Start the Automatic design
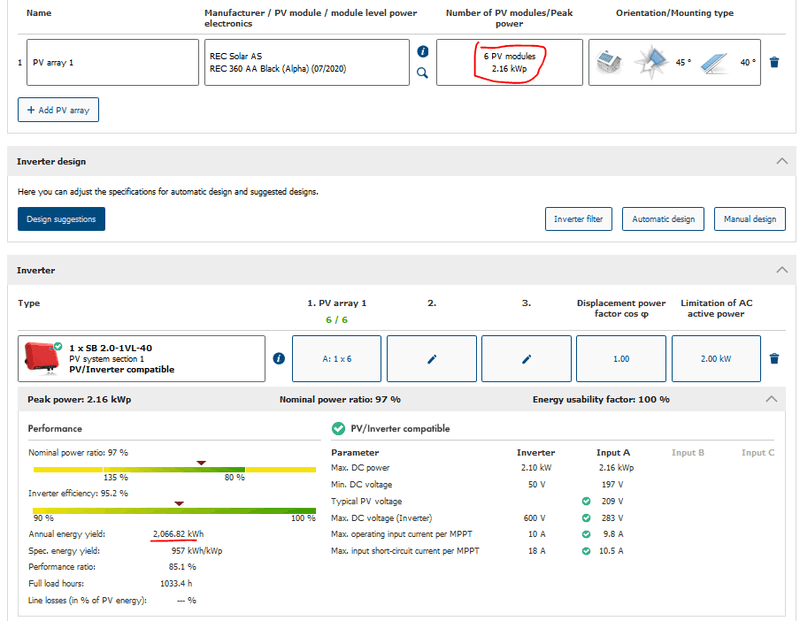Screen dimensions: 800x621 663,219
